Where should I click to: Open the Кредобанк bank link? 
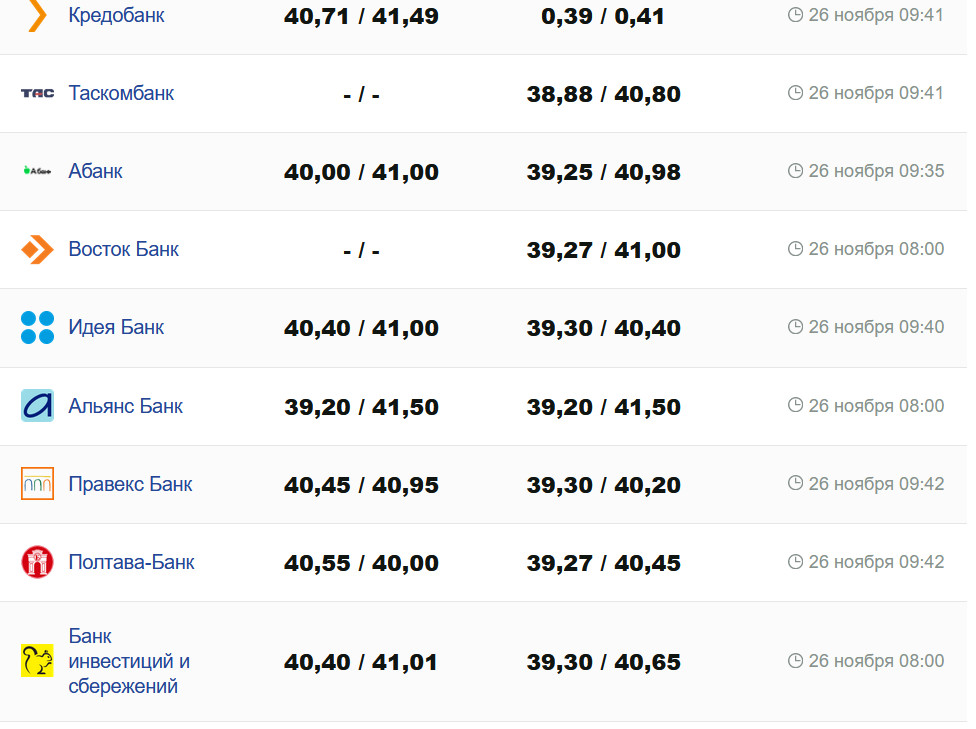tap(116, 15)
